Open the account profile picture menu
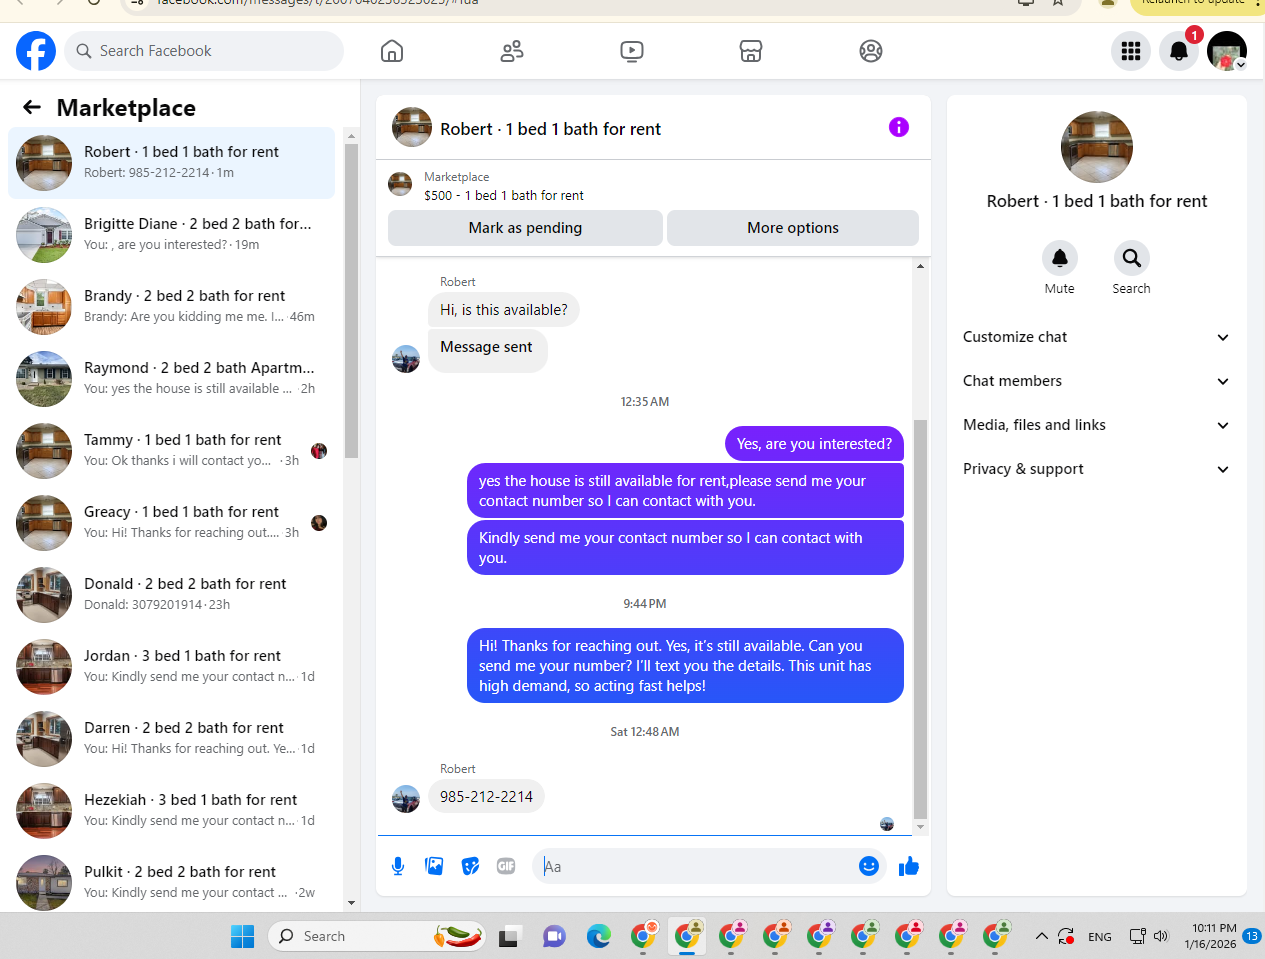 [x=1227, y=51]
